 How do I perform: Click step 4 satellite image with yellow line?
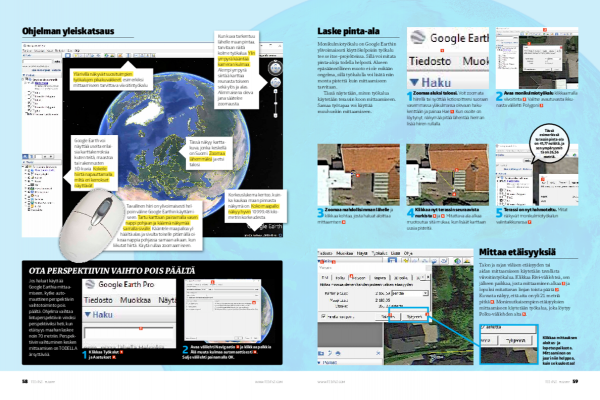click(447, 175)
